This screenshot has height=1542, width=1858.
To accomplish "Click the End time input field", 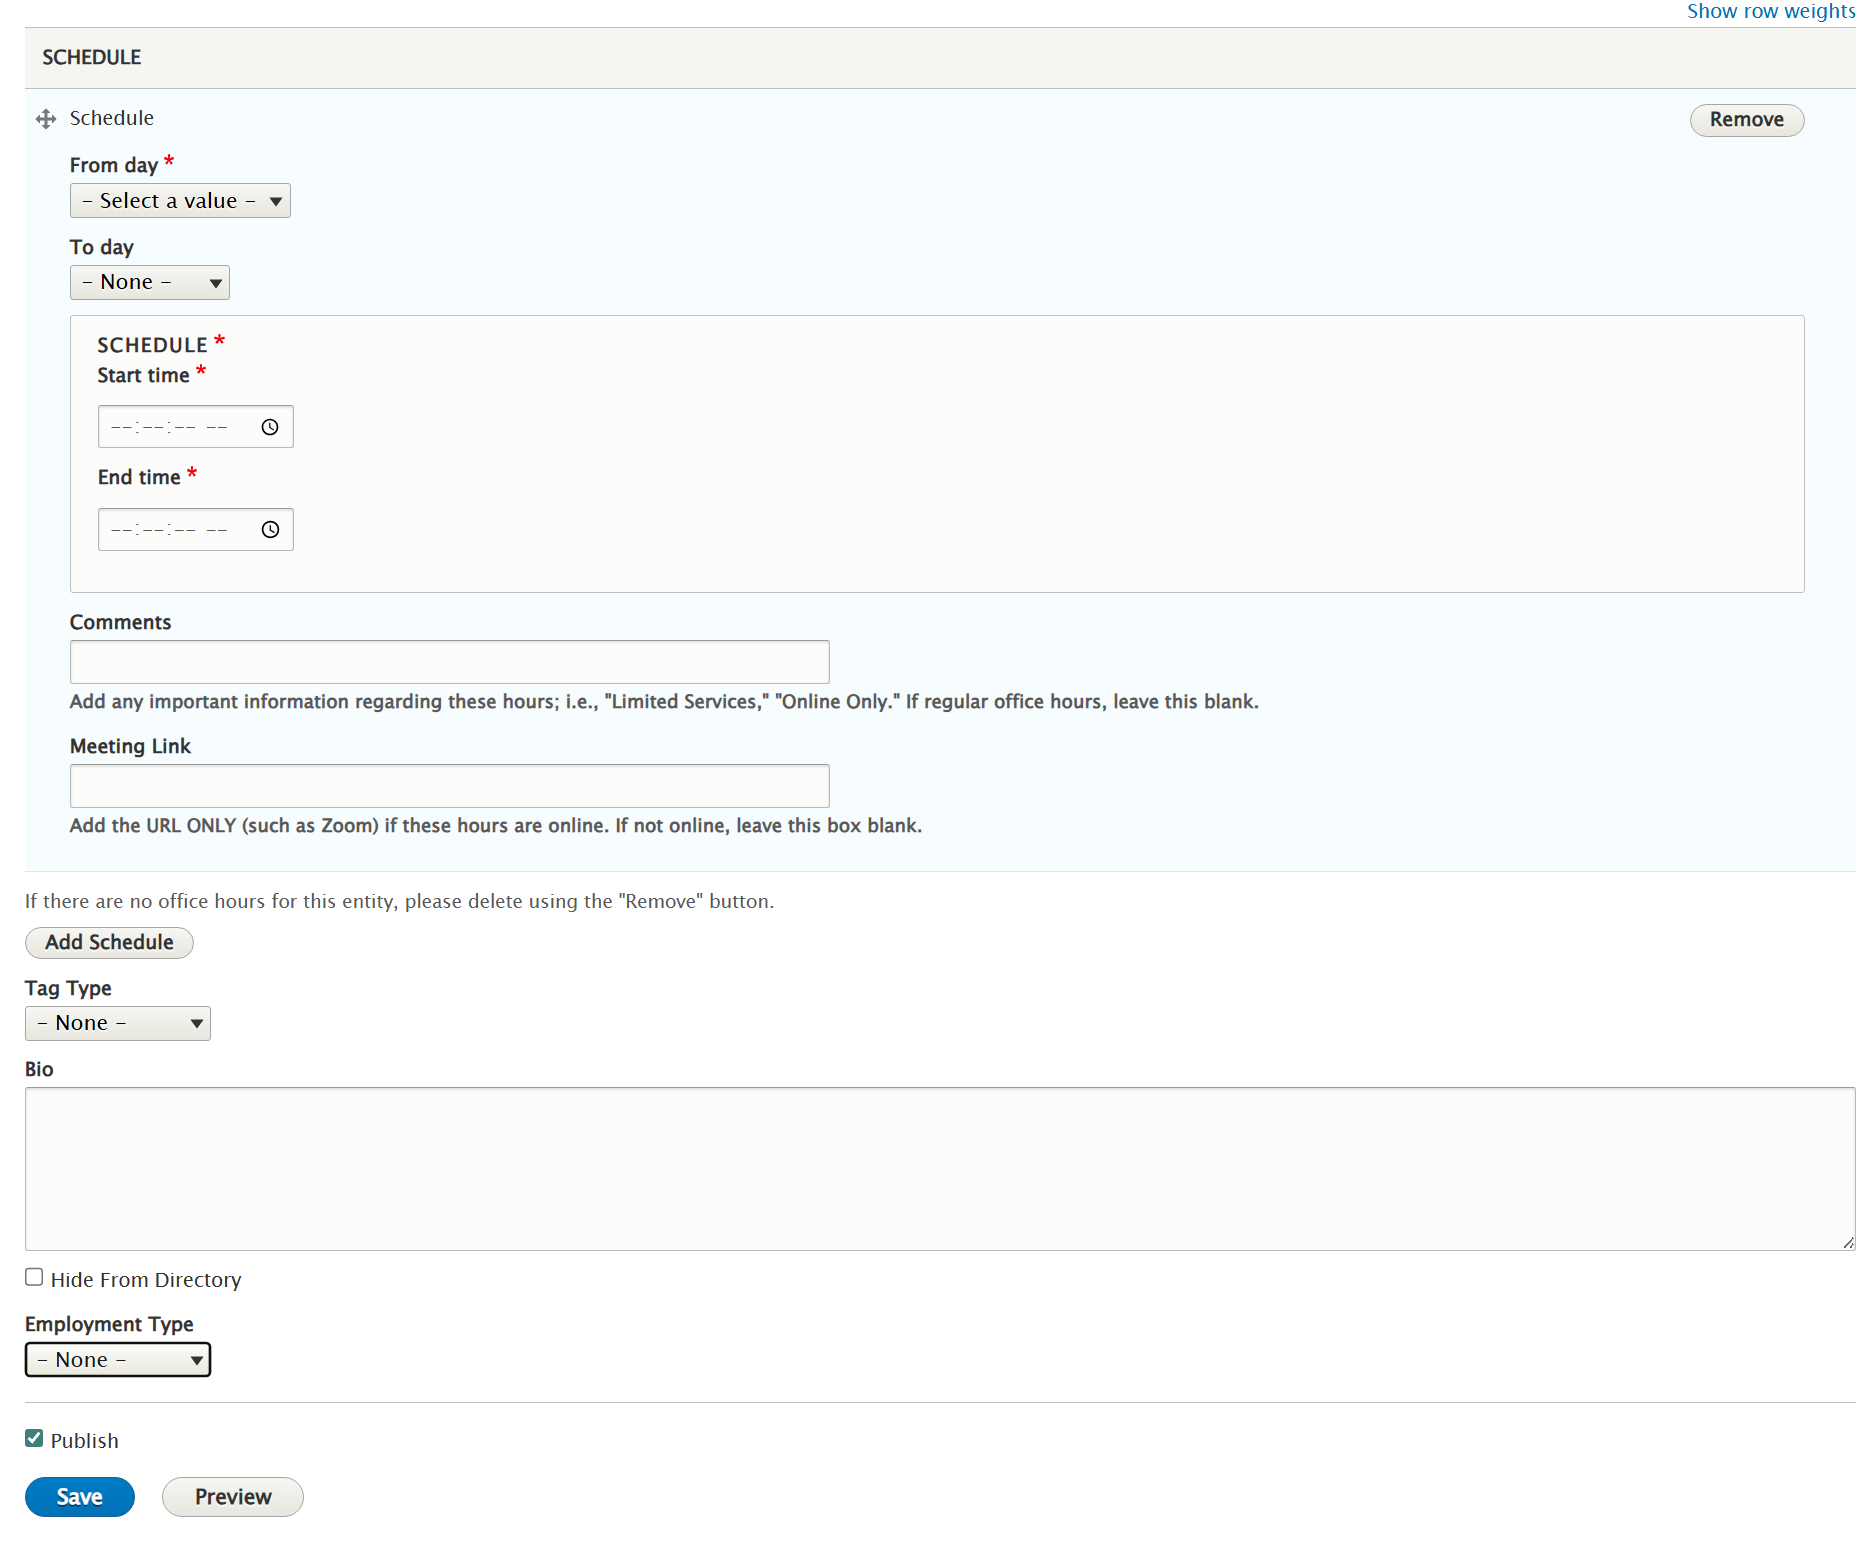I will point(170,529).
